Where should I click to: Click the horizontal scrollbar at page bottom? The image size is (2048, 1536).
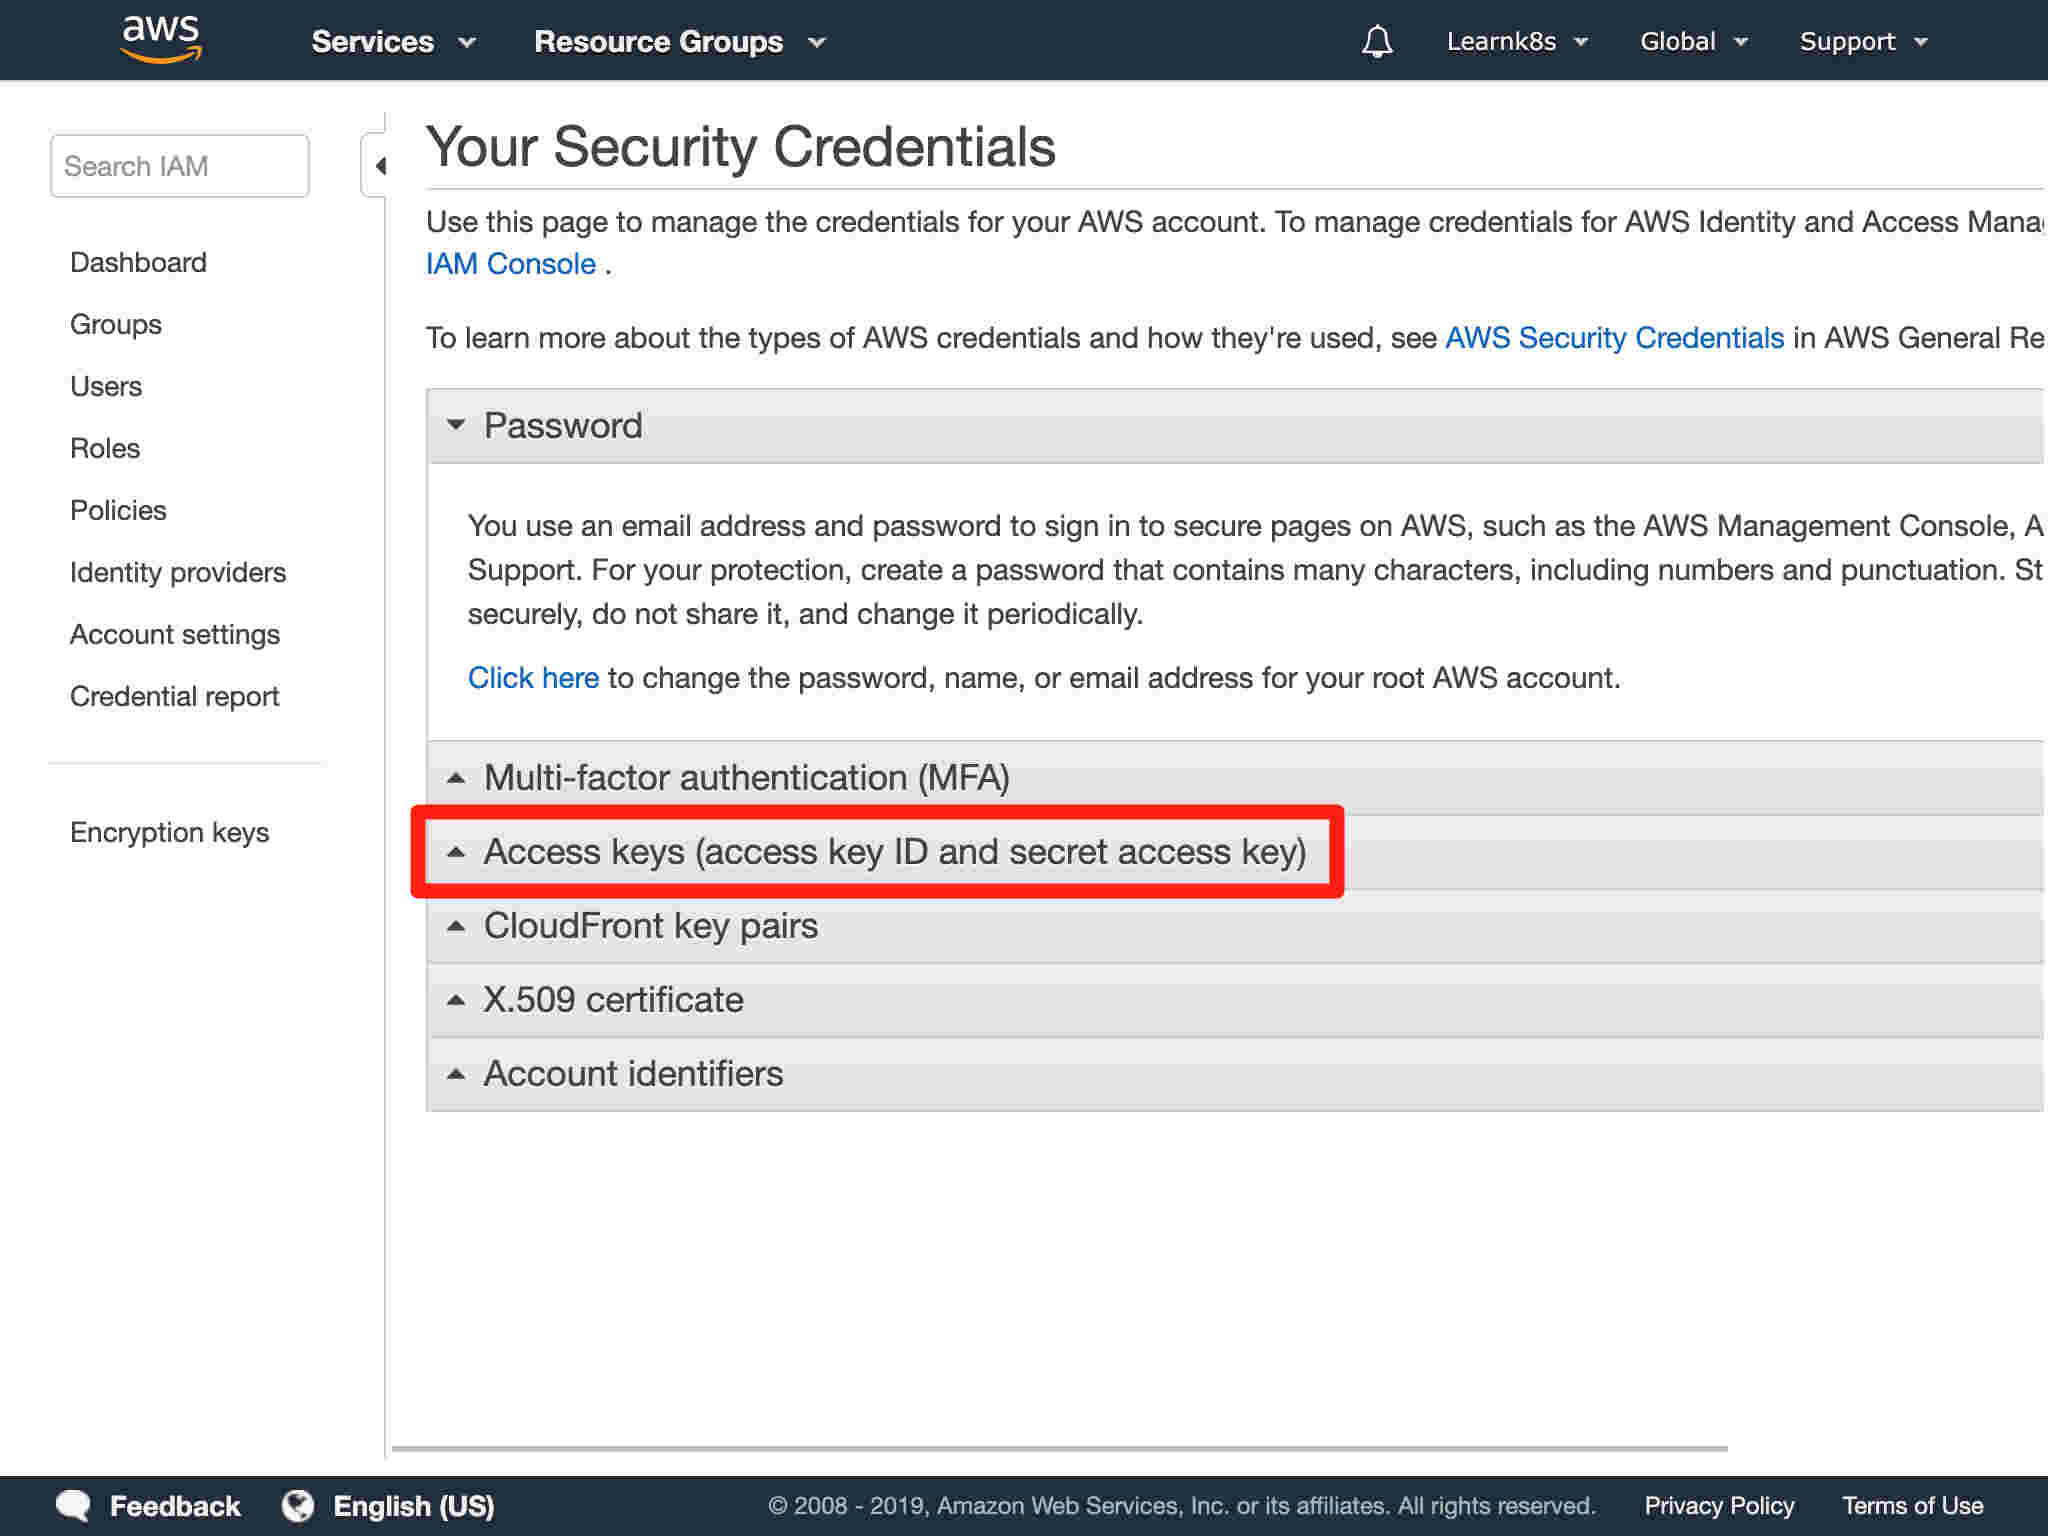1060,1448
